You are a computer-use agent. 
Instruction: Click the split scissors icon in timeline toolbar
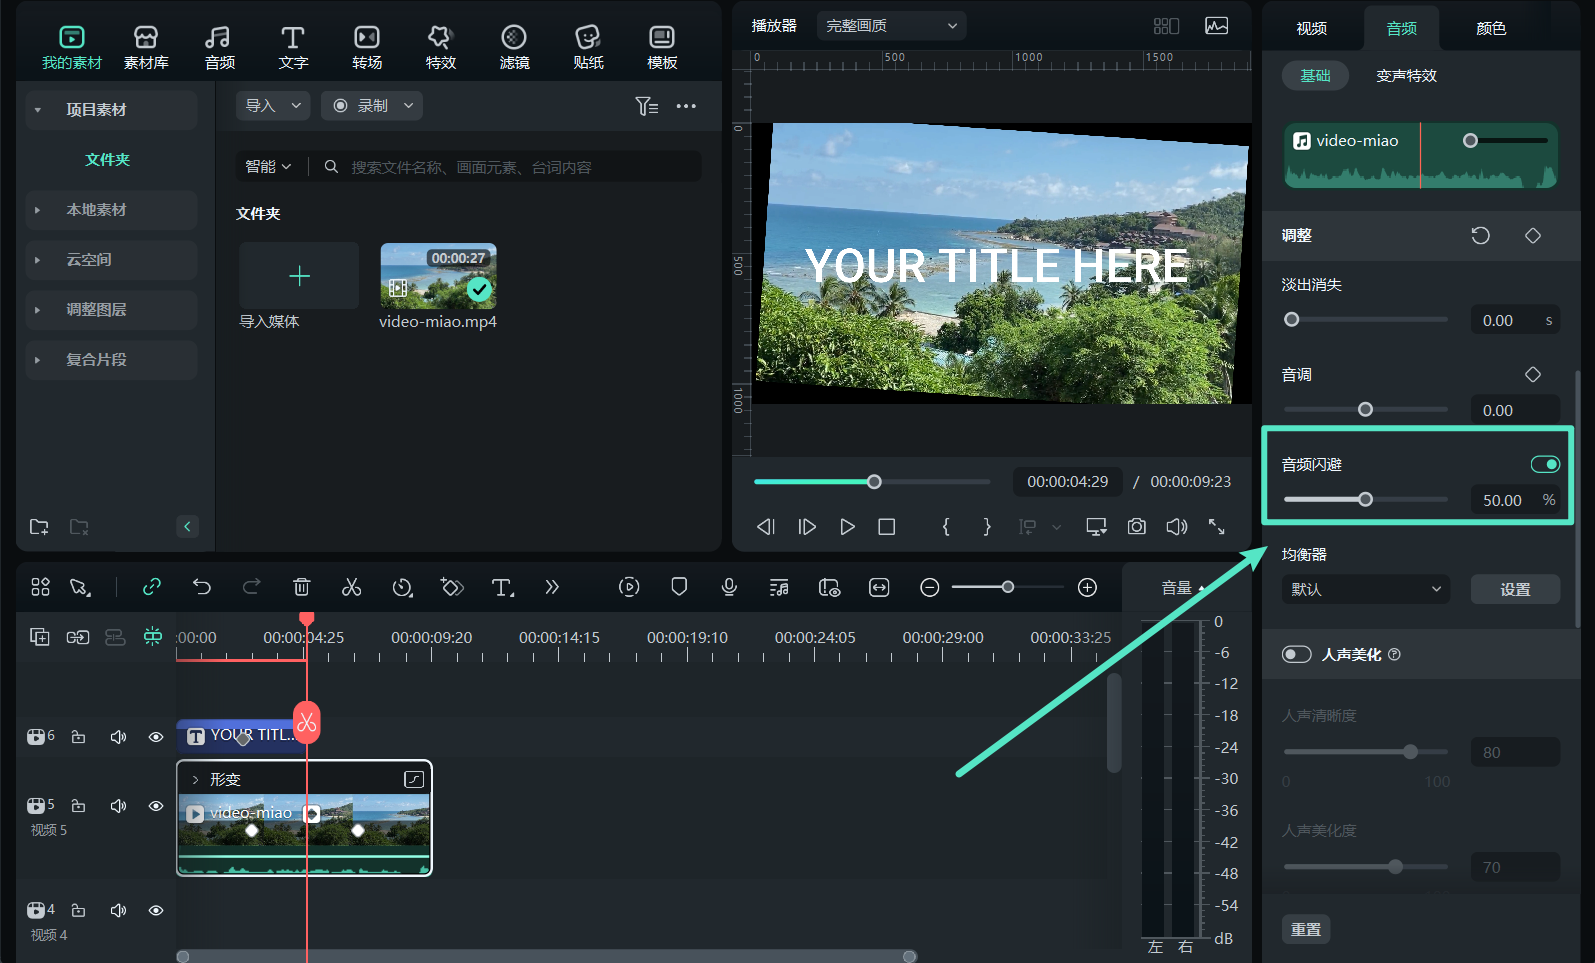[x=351, y=587]
